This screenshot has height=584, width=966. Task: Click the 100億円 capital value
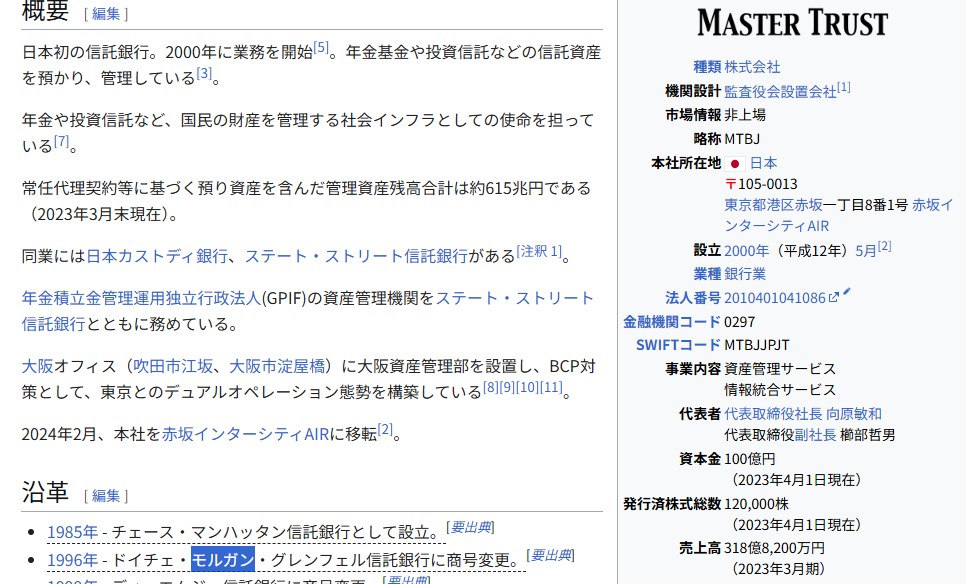pyautogui.click(x=749, y=459)
